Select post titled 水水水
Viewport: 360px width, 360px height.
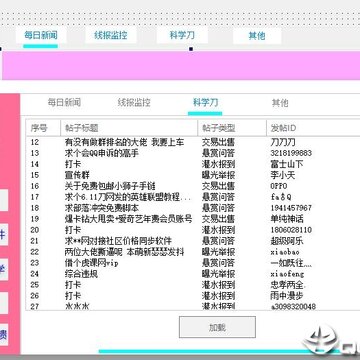click(77, 306)
